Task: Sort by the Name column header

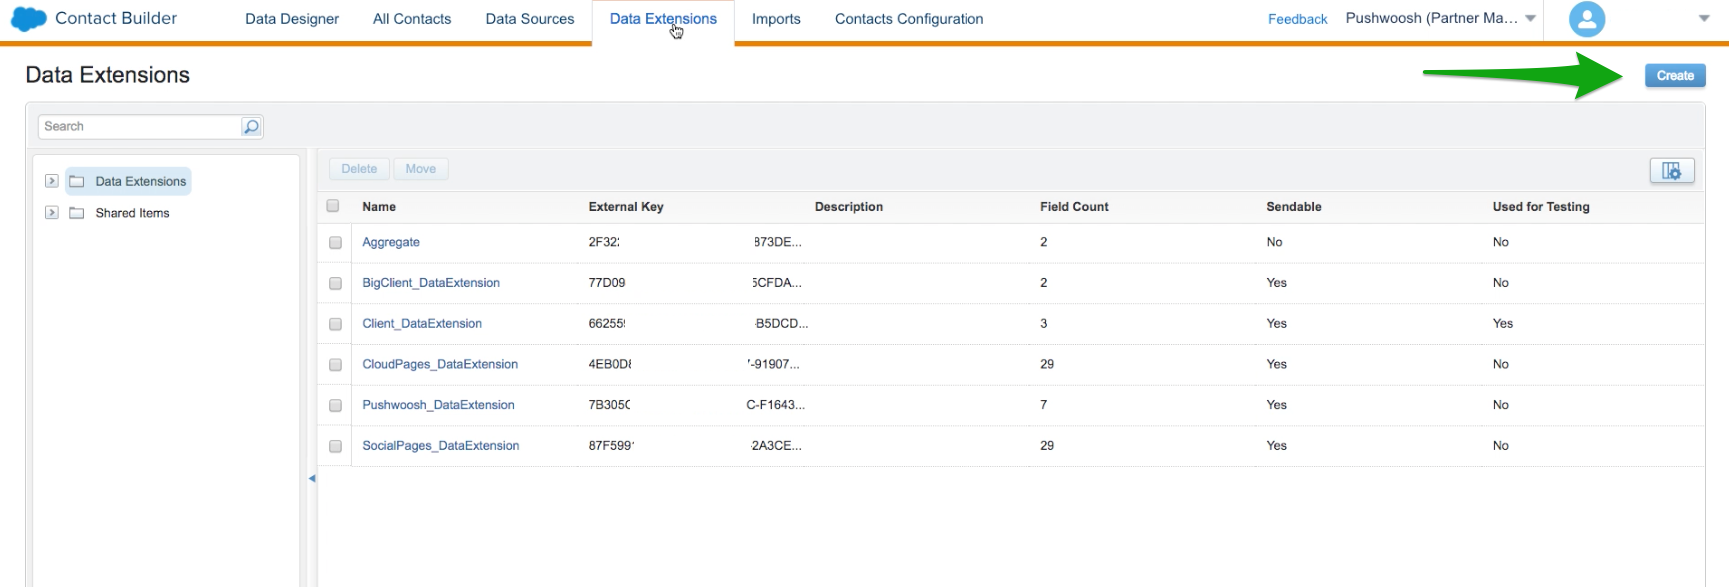Action: click(x=379, y=207)
